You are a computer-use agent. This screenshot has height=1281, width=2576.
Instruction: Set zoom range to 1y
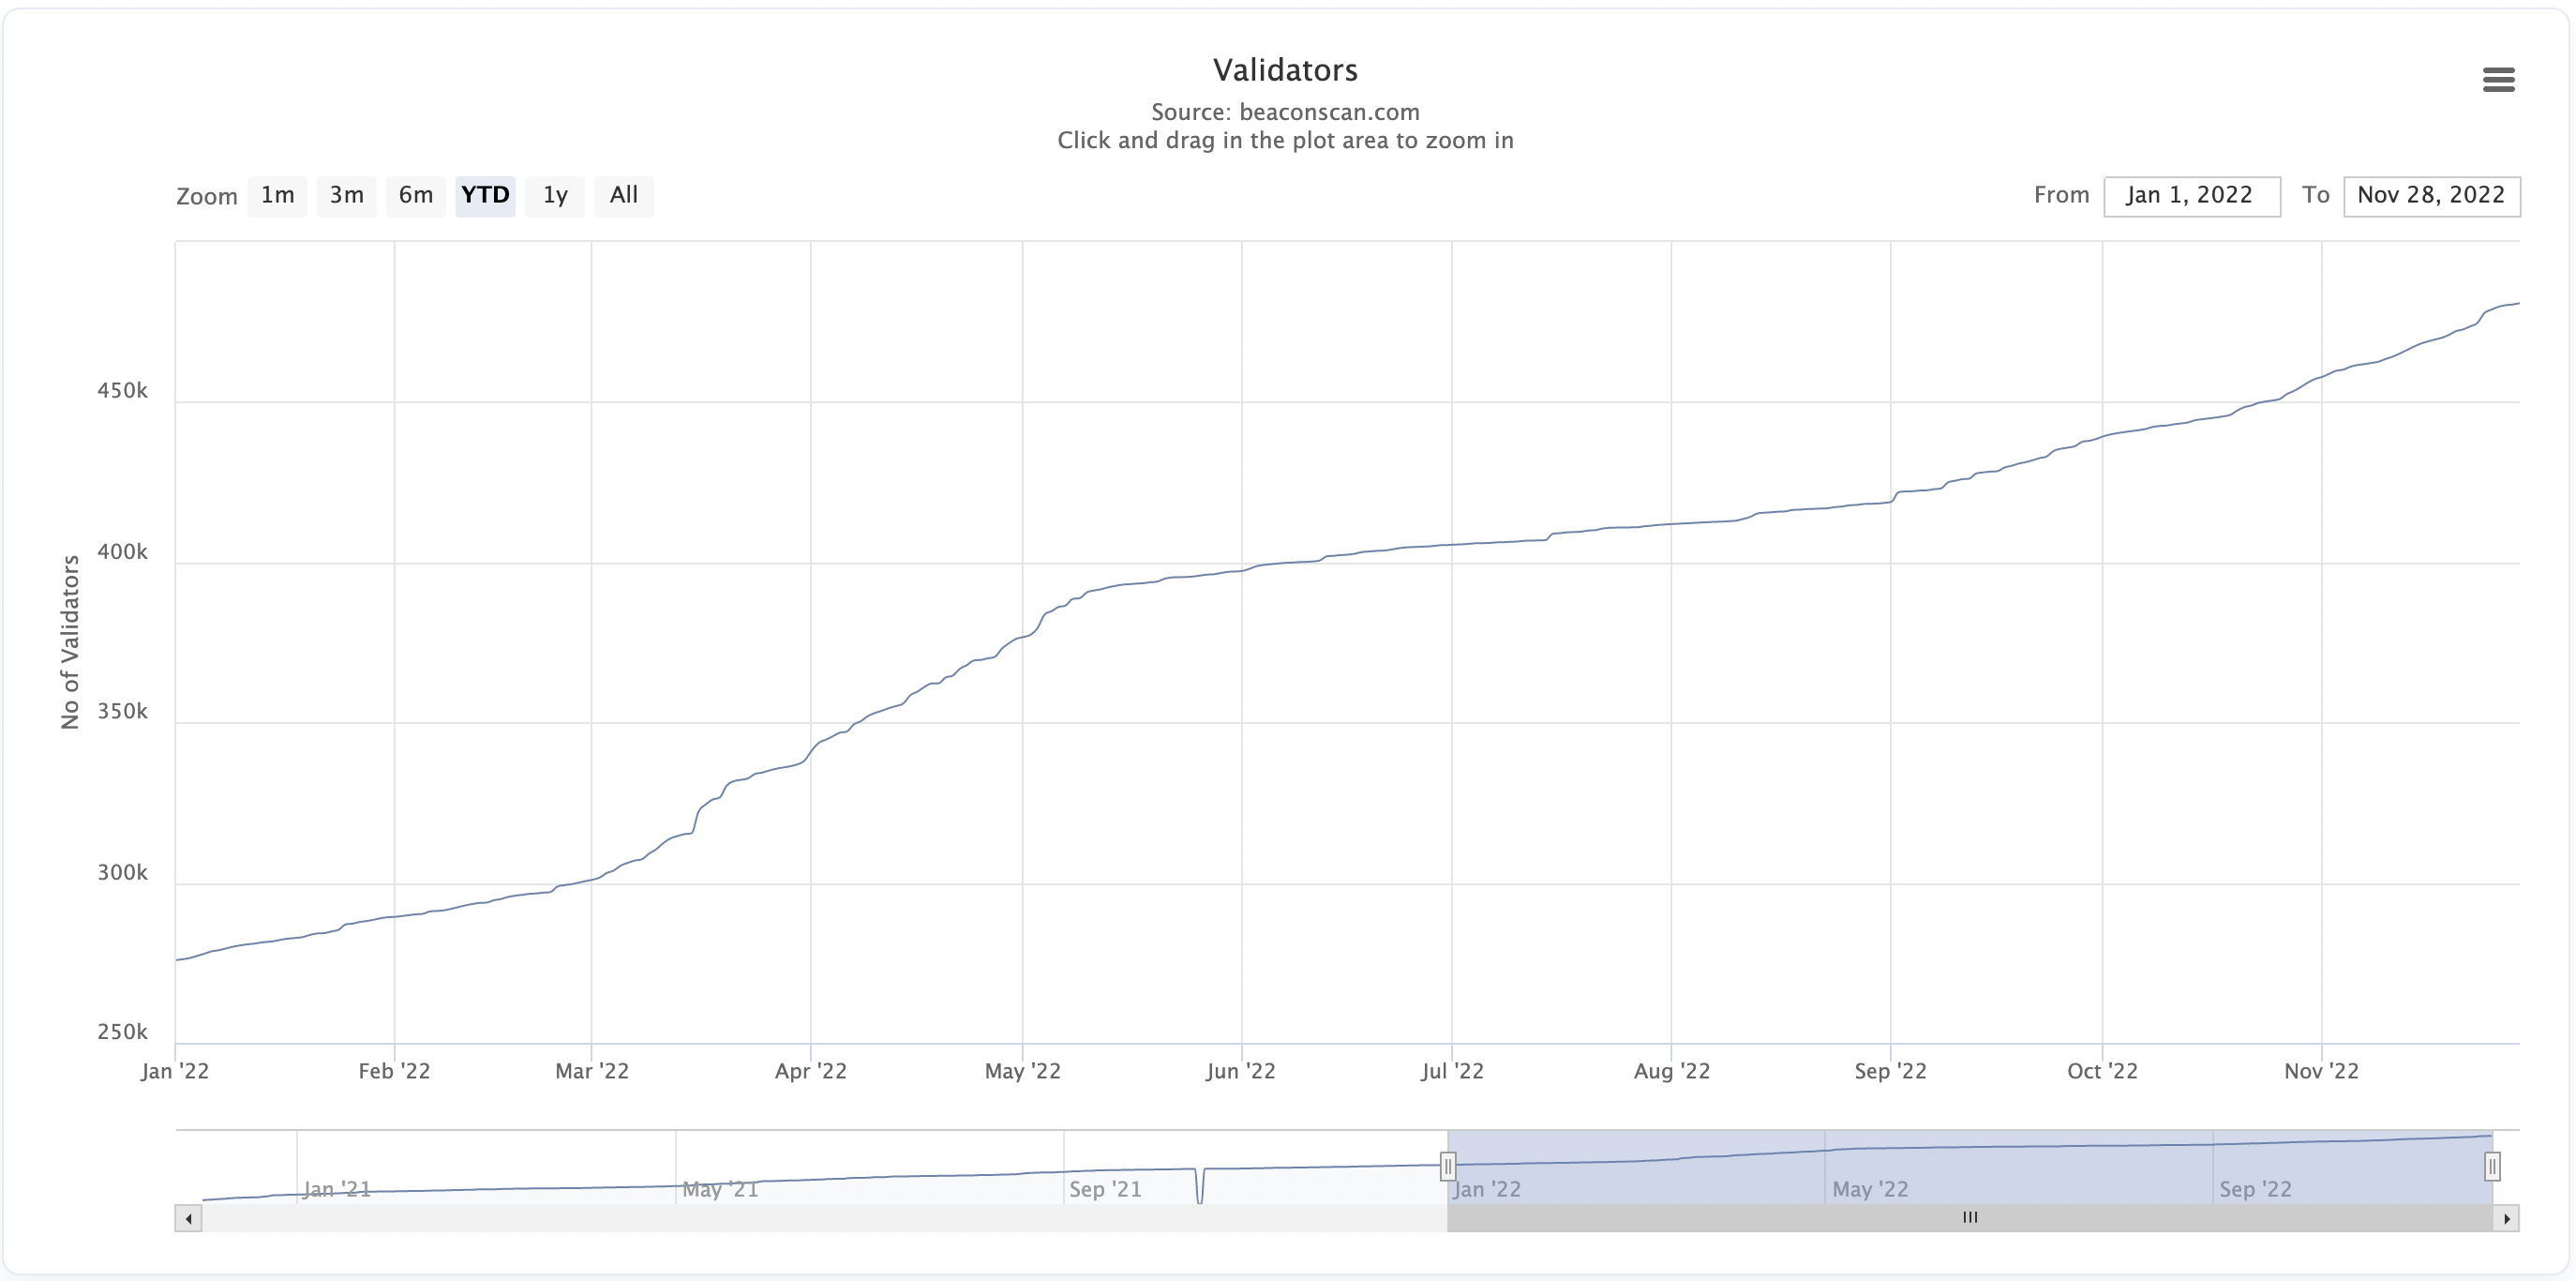pos(555,195)
